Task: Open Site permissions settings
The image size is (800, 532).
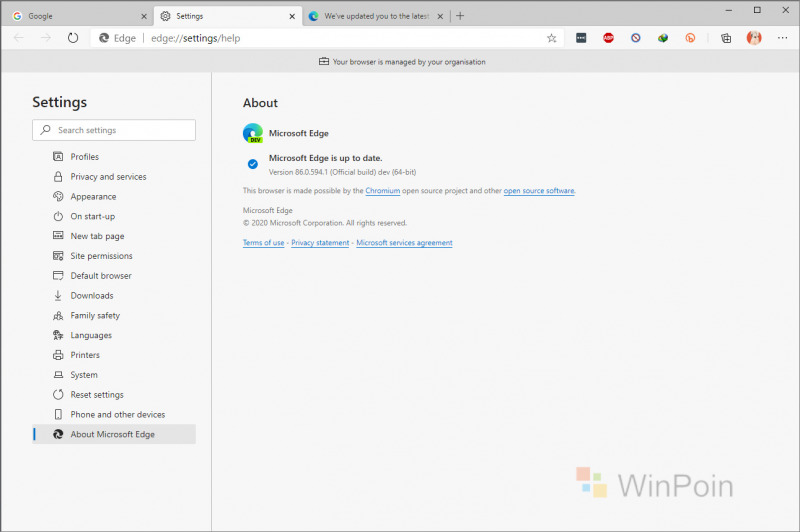Action: pyautogui.click(x=102, y=256)
